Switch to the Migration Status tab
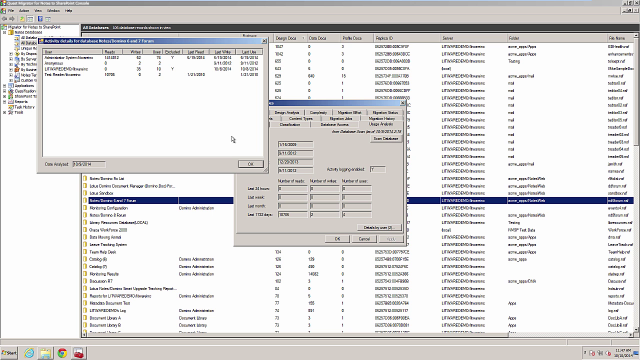640x360 pixels. tap(385, 112)
